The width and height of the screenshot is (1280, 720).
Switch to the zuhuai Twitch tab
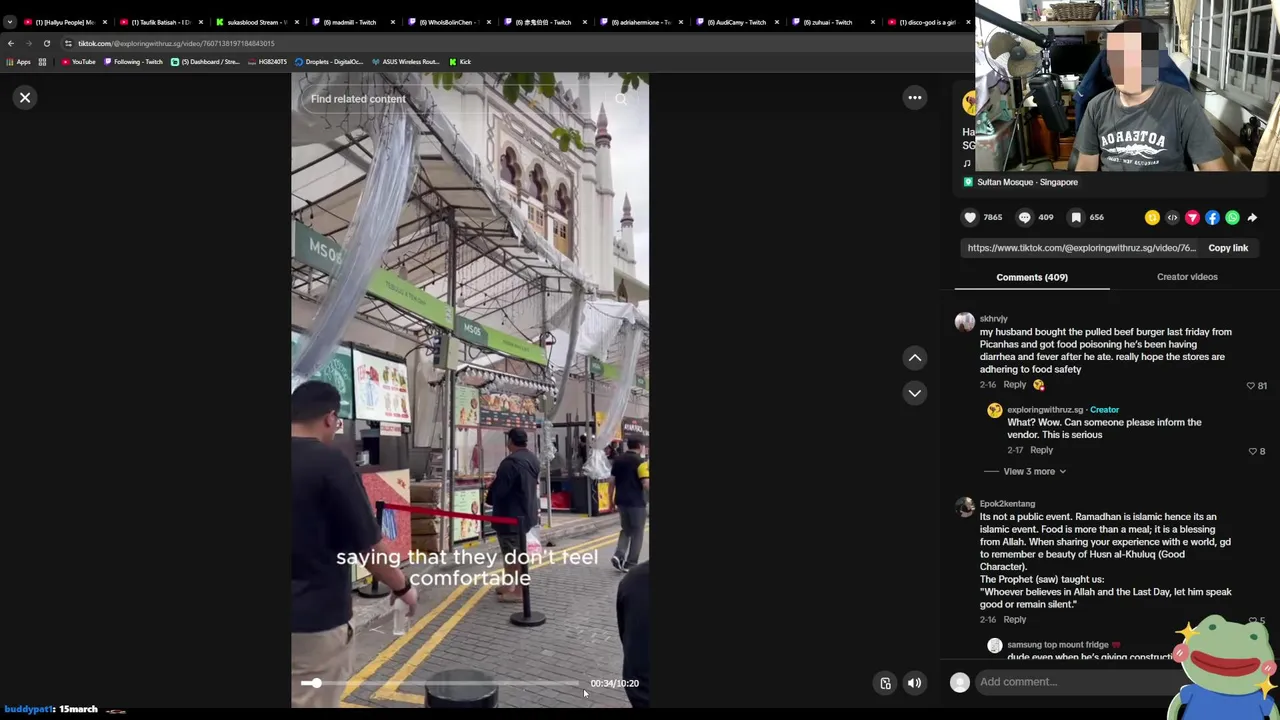(x=832, y=22)
